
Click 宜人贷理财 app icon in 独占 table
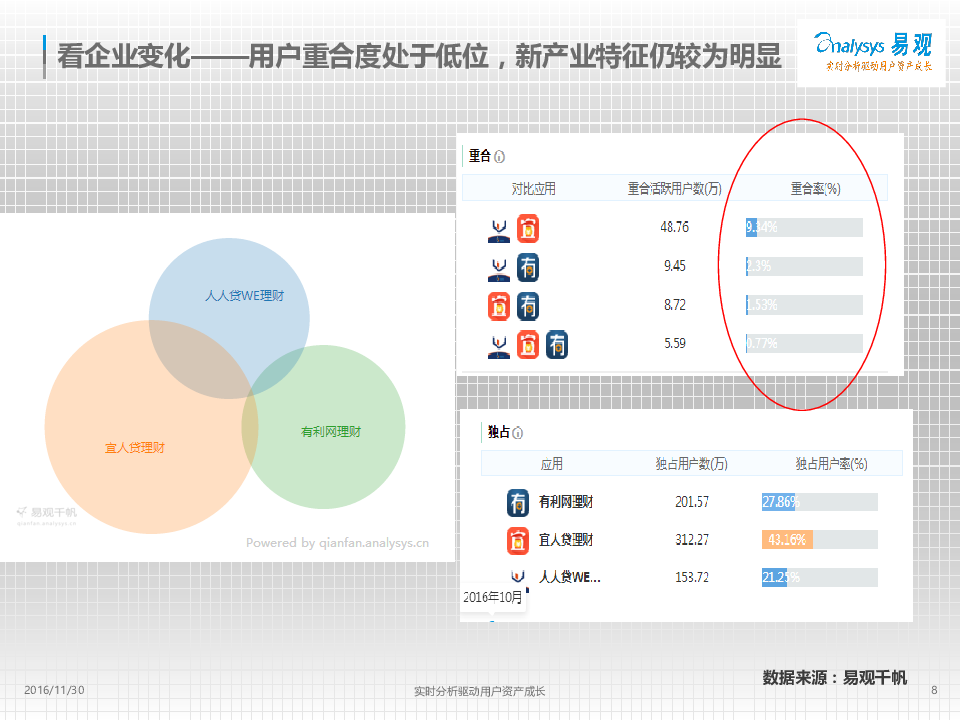point(518,540)
